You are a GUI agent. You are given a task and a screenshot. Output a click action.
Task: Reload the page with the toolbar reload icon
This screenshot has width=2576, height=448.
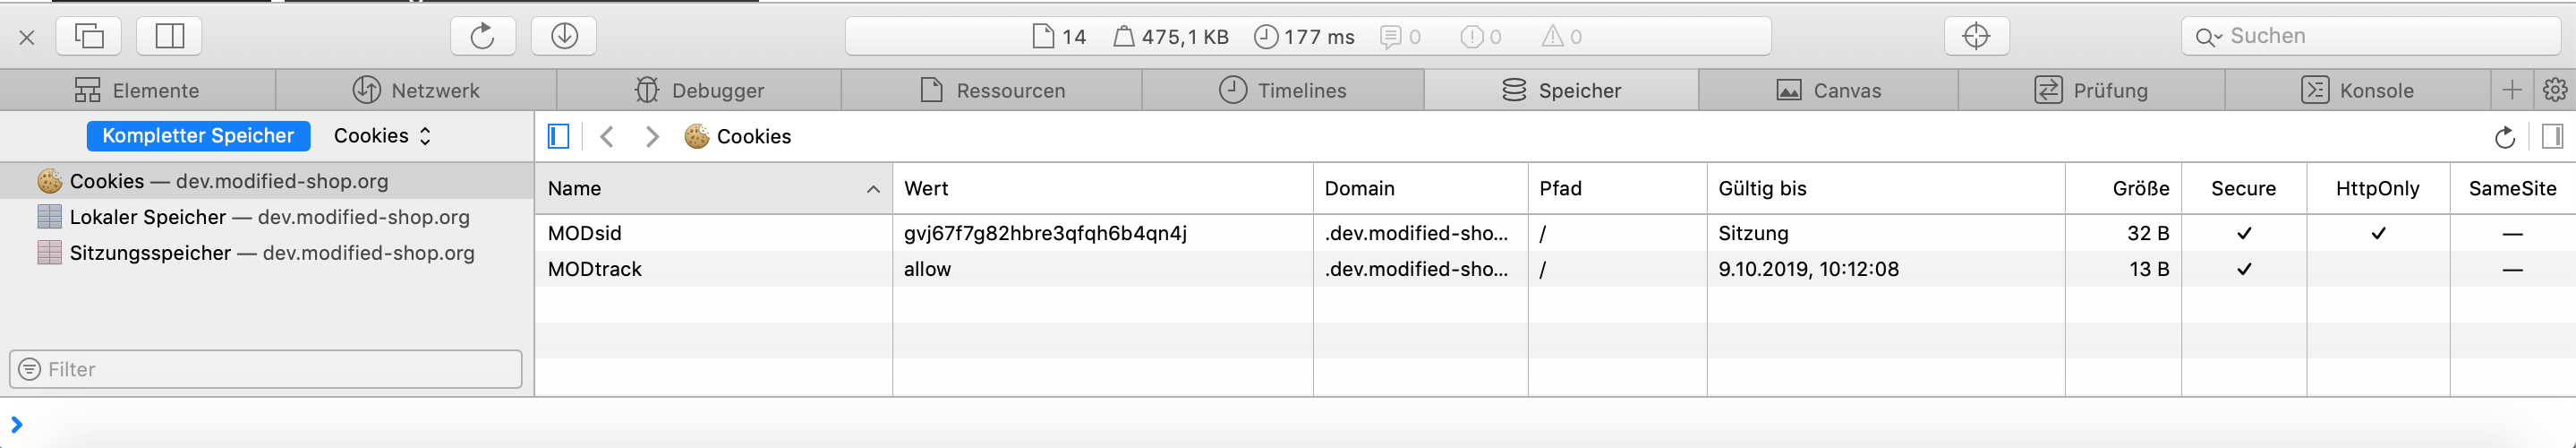(482, 37)
